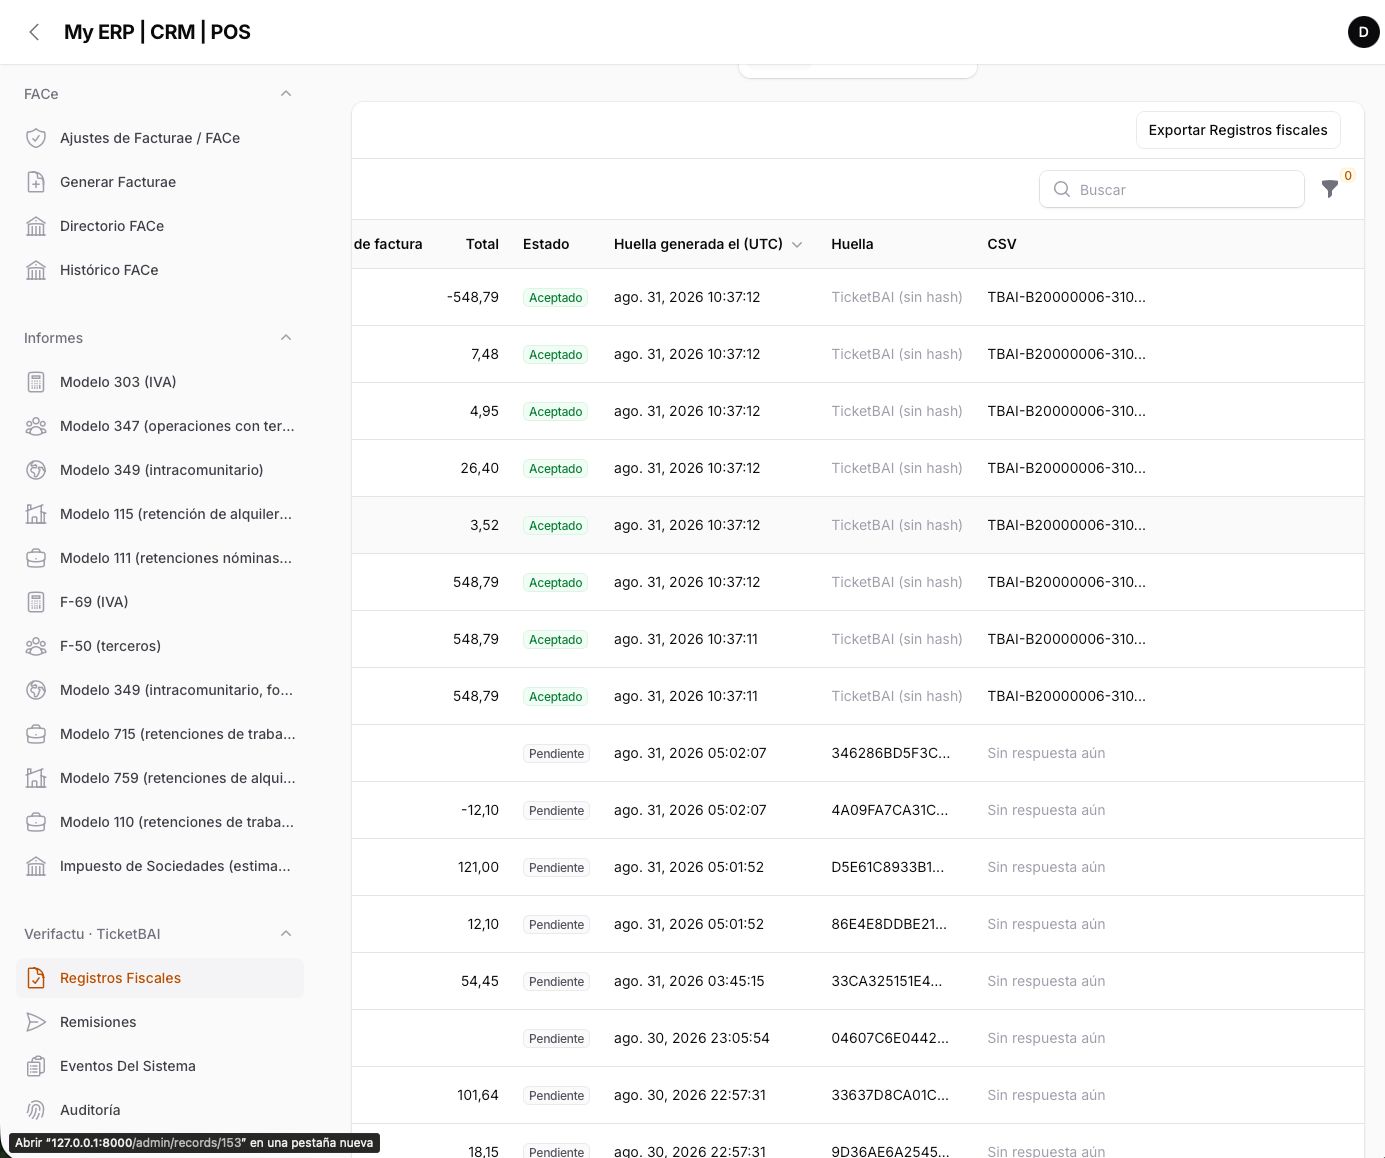Click the Modelo 759 building icon

[x=36, y=778]
